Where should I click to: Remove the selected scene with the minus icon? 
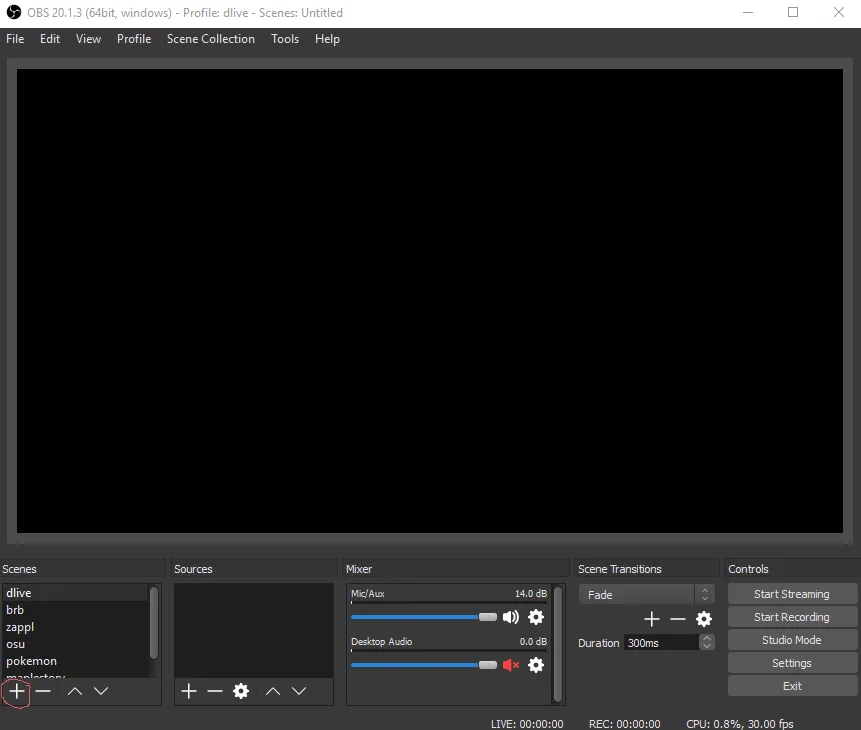(x=43, y=691)
